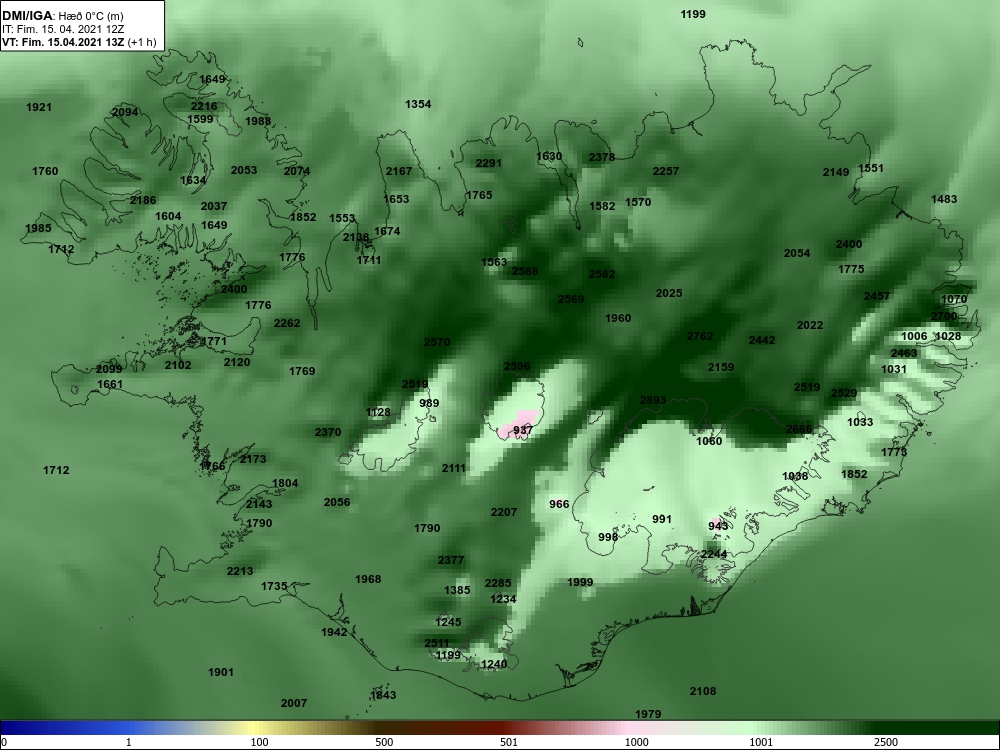Click the legend label '501'
Viewport: 1000px width, 750px height.
point(508,742)
